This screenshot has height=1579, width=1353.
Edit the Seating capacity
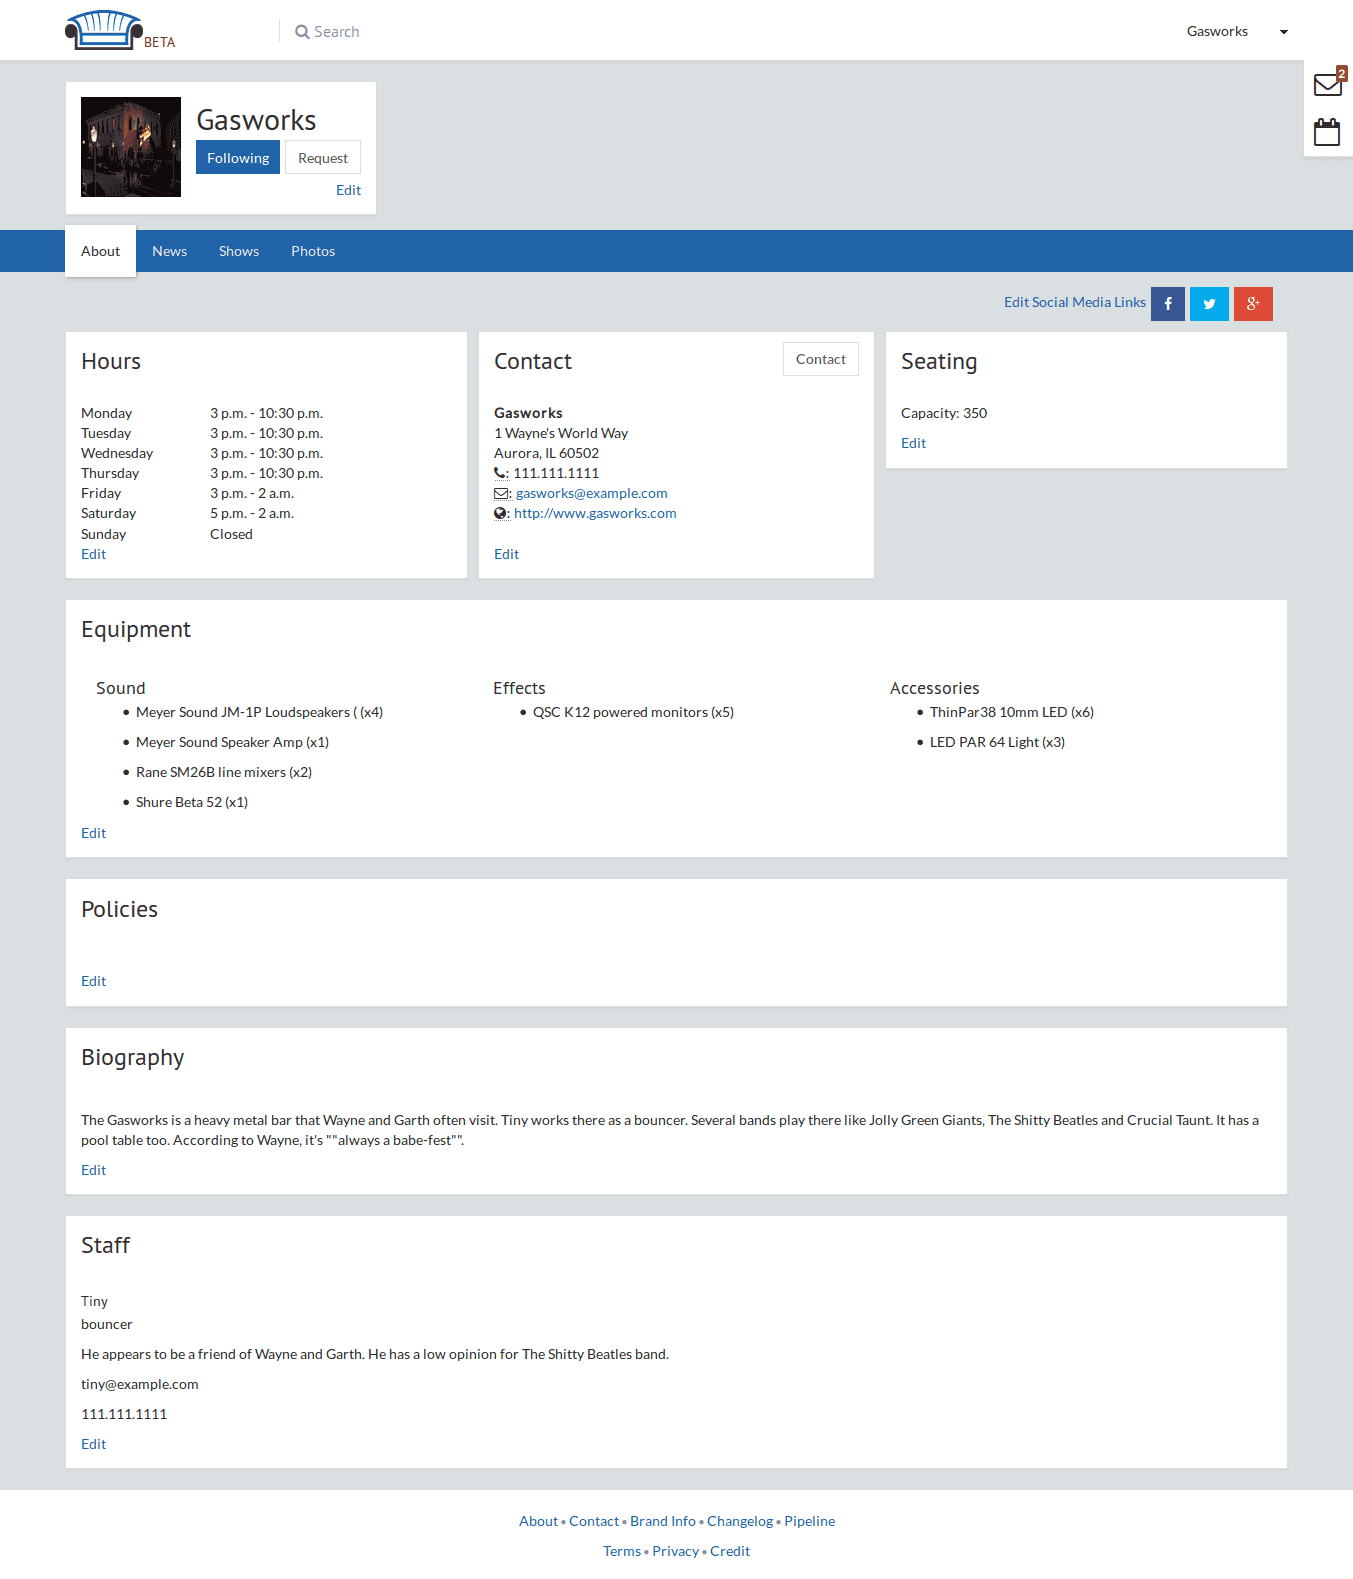coord(913,443)
